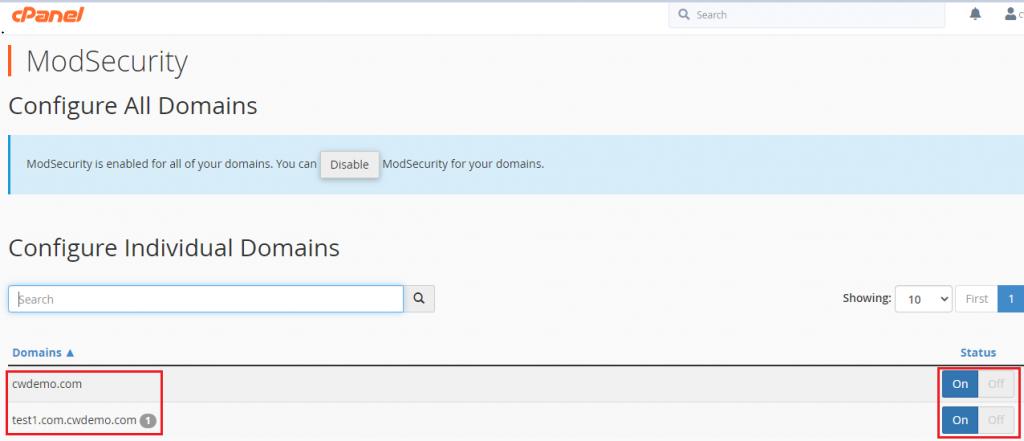Screen dimensions: 1024x441
Task: Click the top header Search field
Action: 807,15
